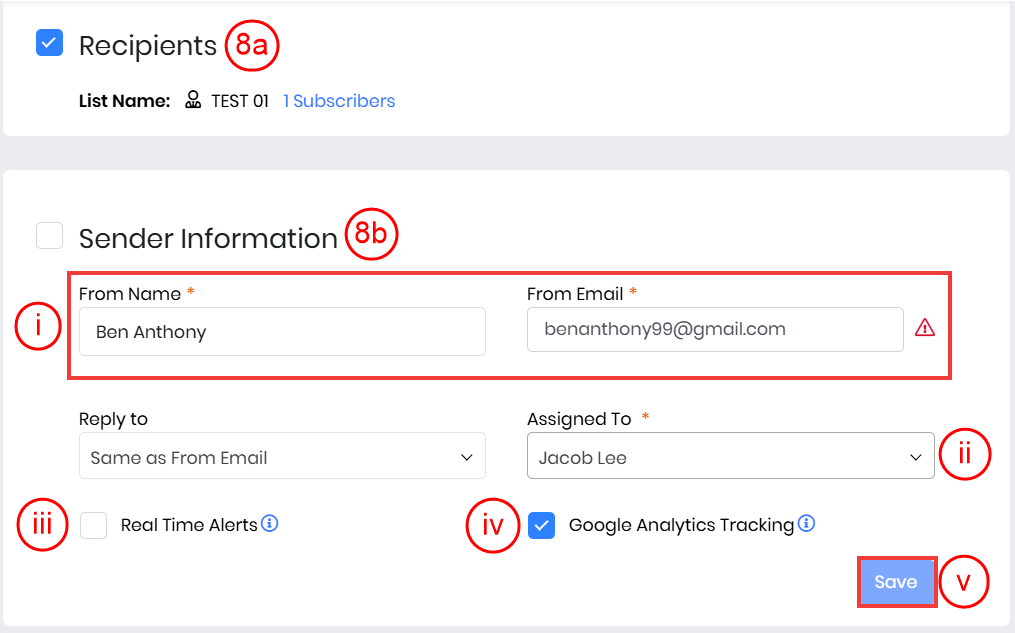Screen dimensions: 1015x633
Task: Click into the From Name field
Action: point(282,332)
